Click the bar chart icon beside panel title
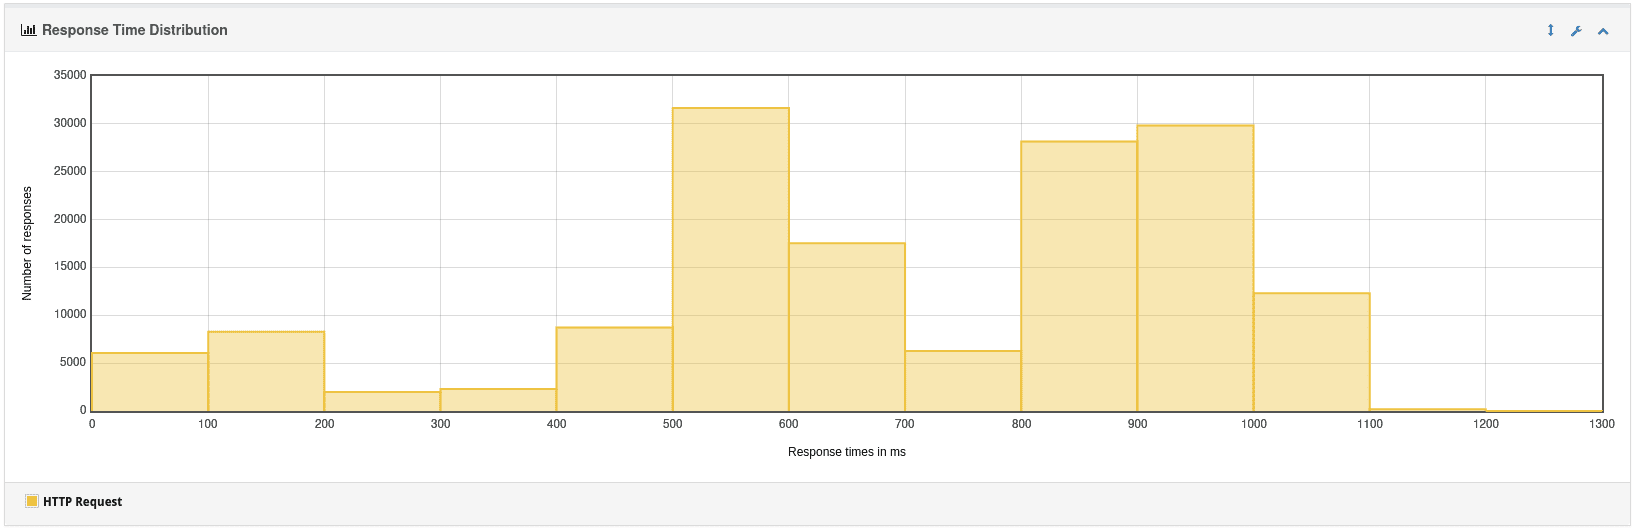 pyautogui.click(x=28, y=30)
